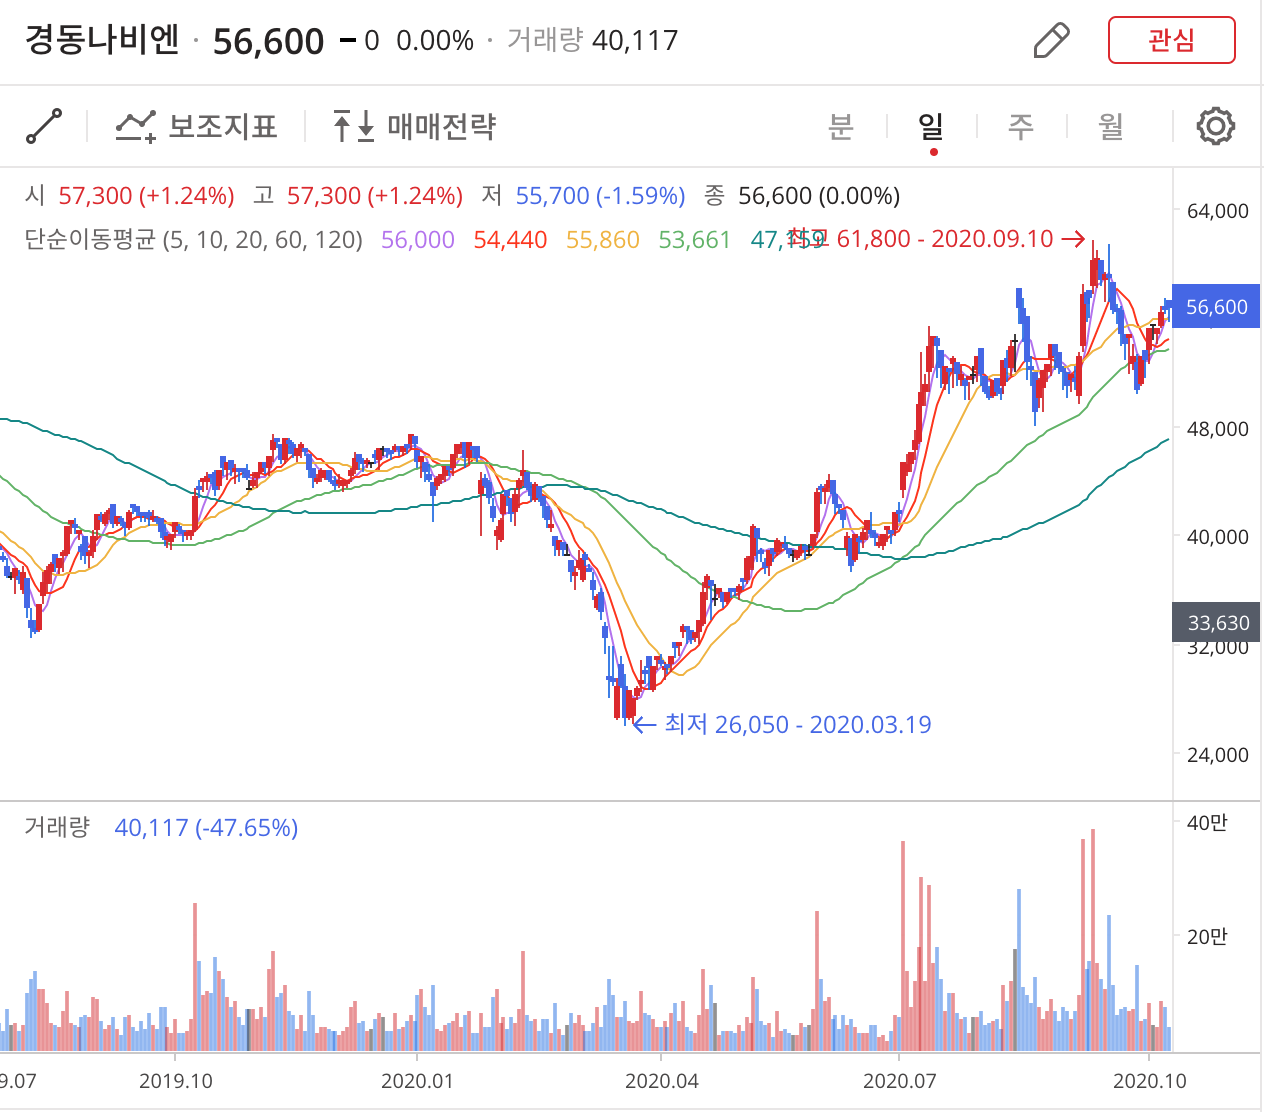Click the 64,000 price axis label

(1217, 211)
